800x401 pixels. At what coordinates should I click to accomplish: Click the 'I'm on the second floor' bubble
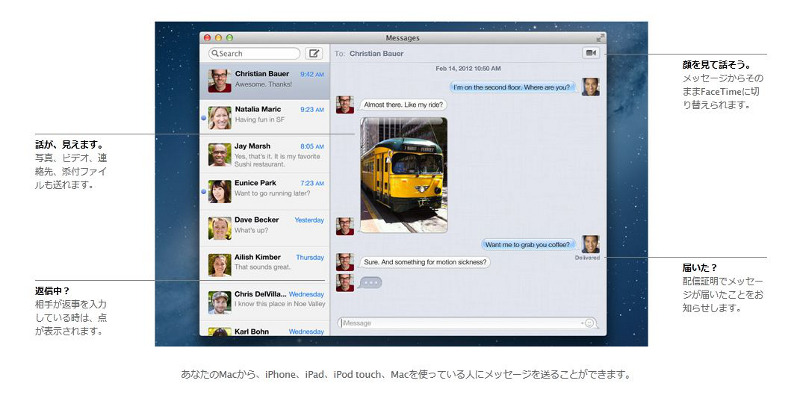coord(512,87)
